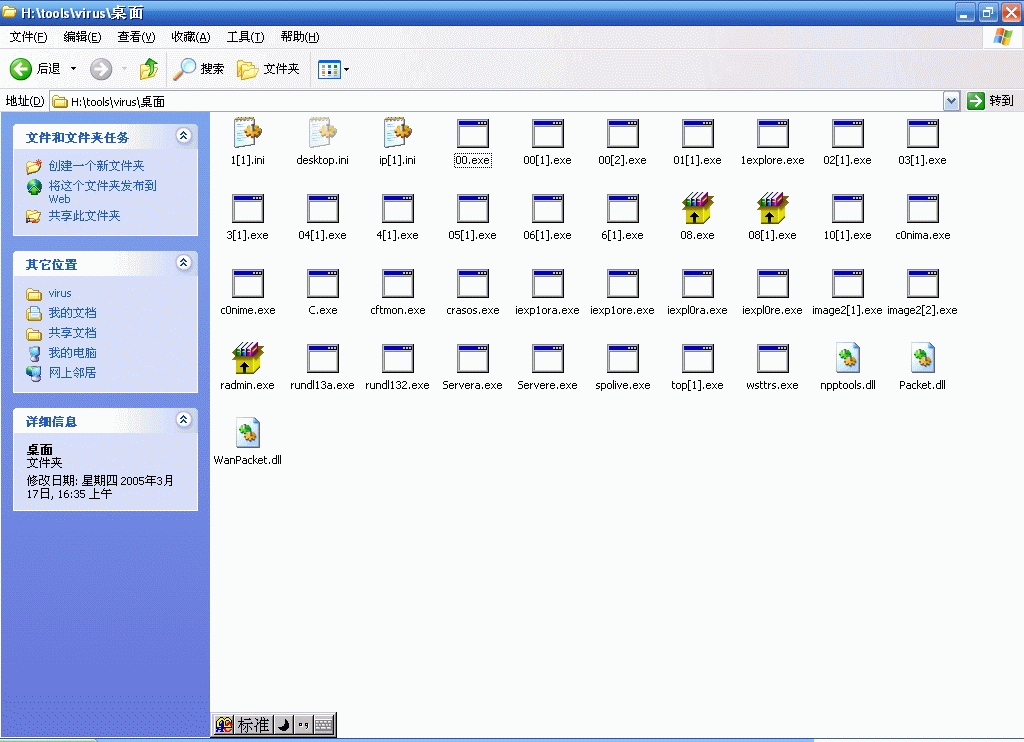Viewport: 1024px width, 742px height.
Task: Go up one folder level
Action: click(x=149, y=69)
